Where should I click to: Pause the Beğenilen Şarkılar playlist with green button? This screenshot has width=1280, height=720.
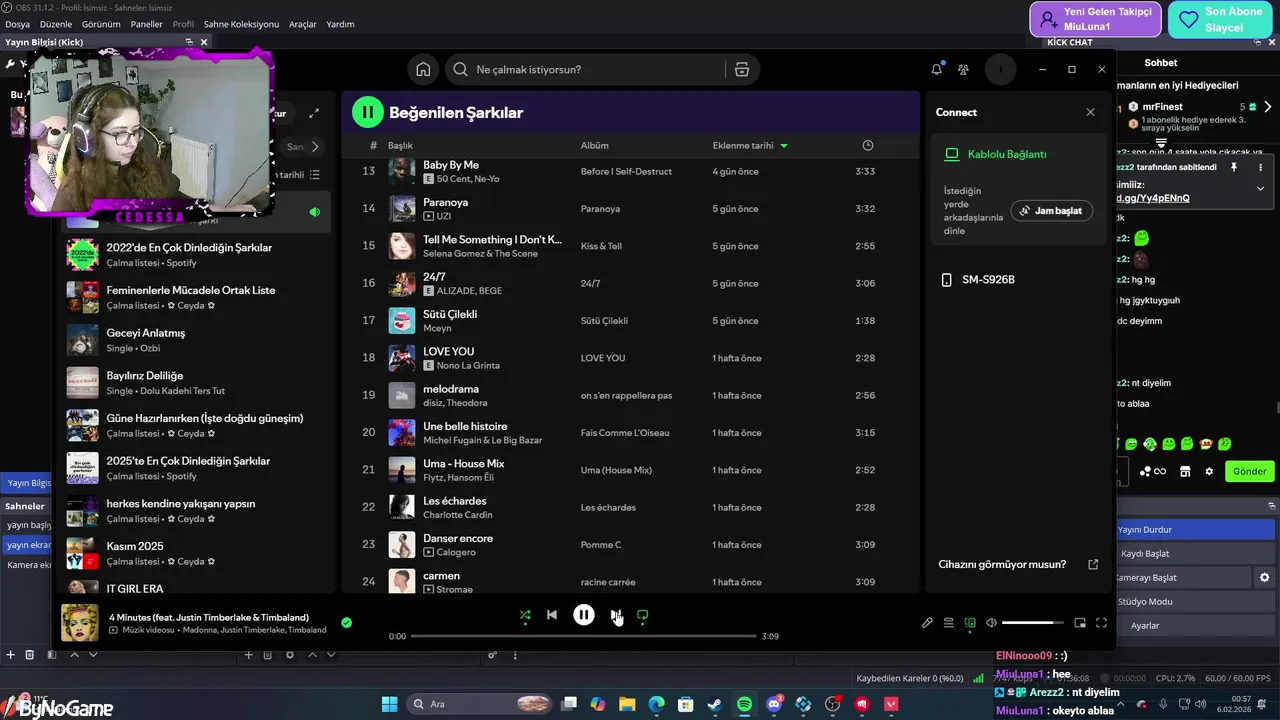tap(368, 112)
